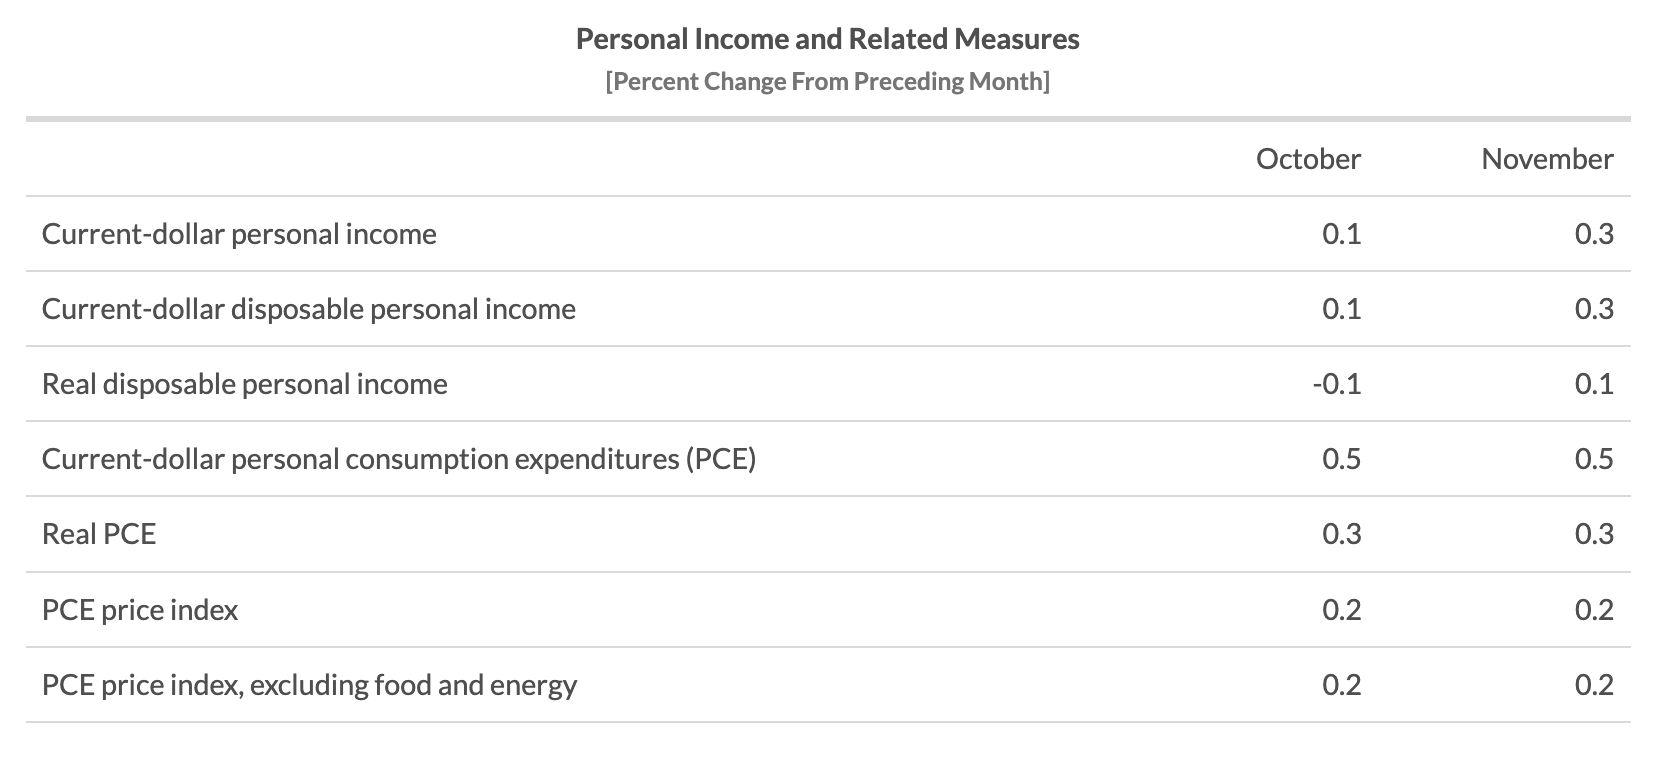Click October value for Real disposable personal income

pyautogui.click(x=1336, y=384)
